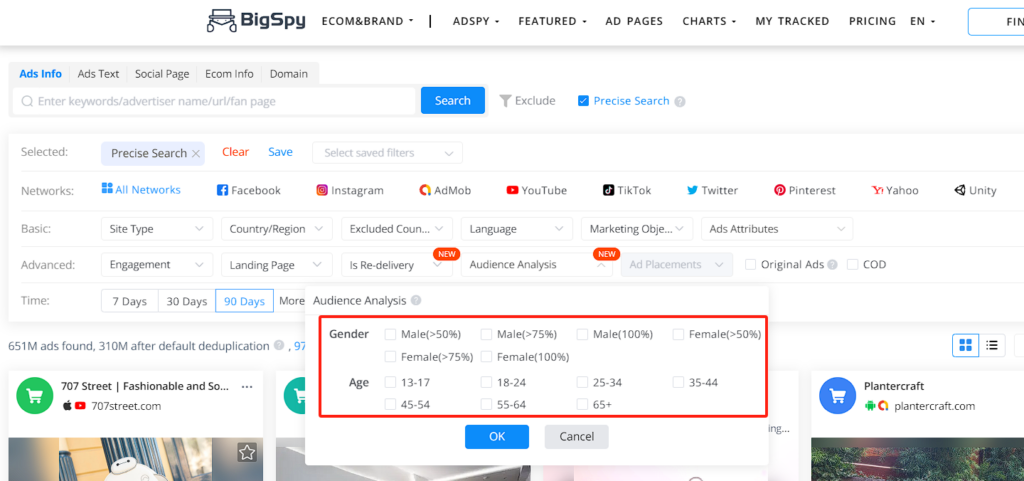This screenshot has width=1024, height=481.
Task: Select the YouTube network filter
Action: pyautogui.click(x=536, y=191)
